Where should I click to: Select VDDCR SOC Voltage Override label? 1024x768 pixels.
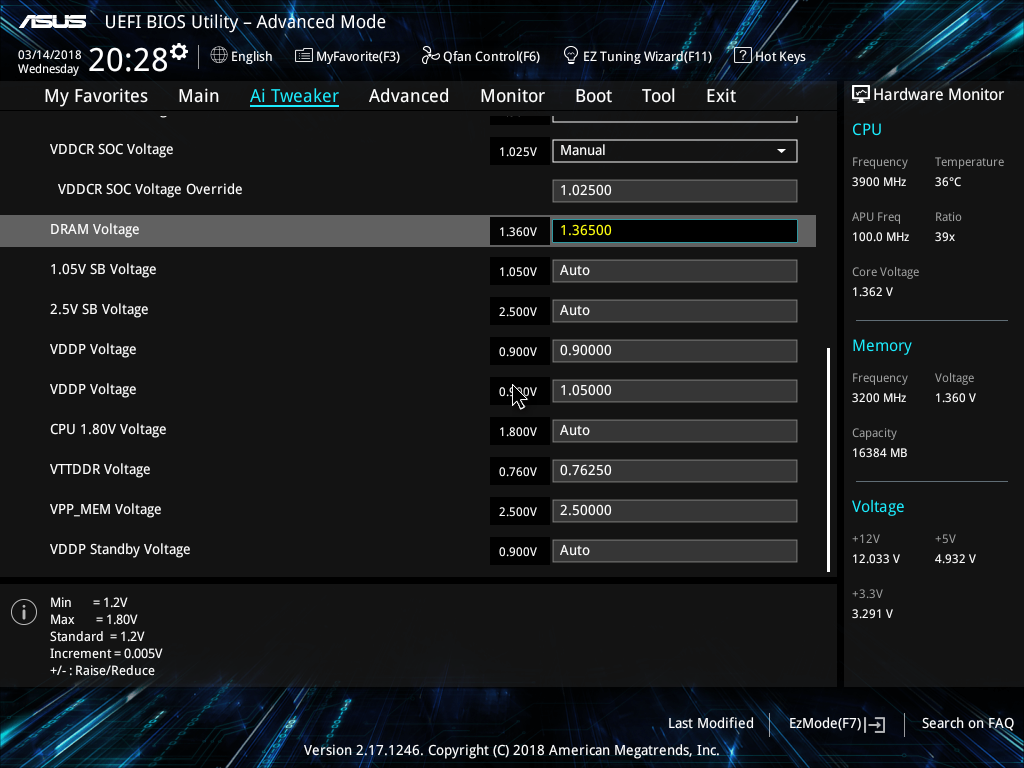click(150, 189)
